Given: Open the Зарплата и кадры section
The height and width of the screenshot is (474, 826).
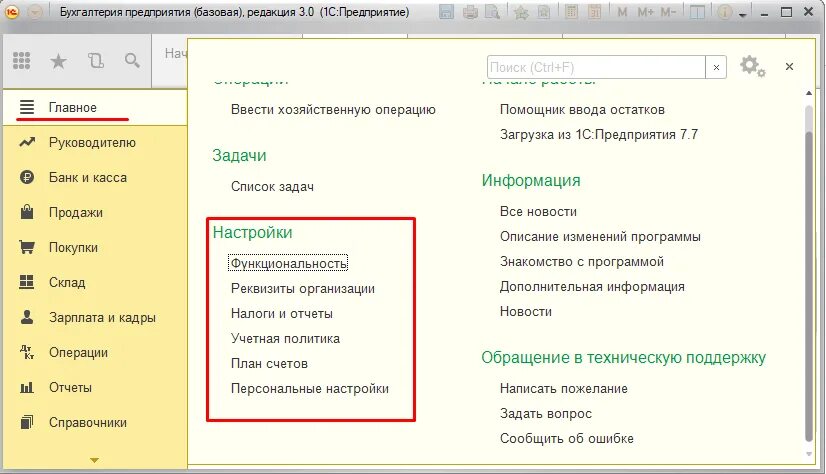Looking at the screenshot, I should (x=95, y=318).
